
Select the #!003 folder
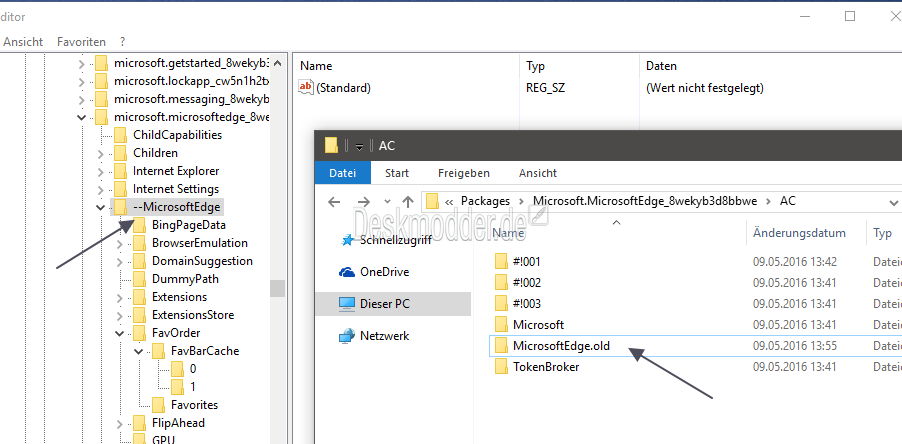click(x=526, y=304)
